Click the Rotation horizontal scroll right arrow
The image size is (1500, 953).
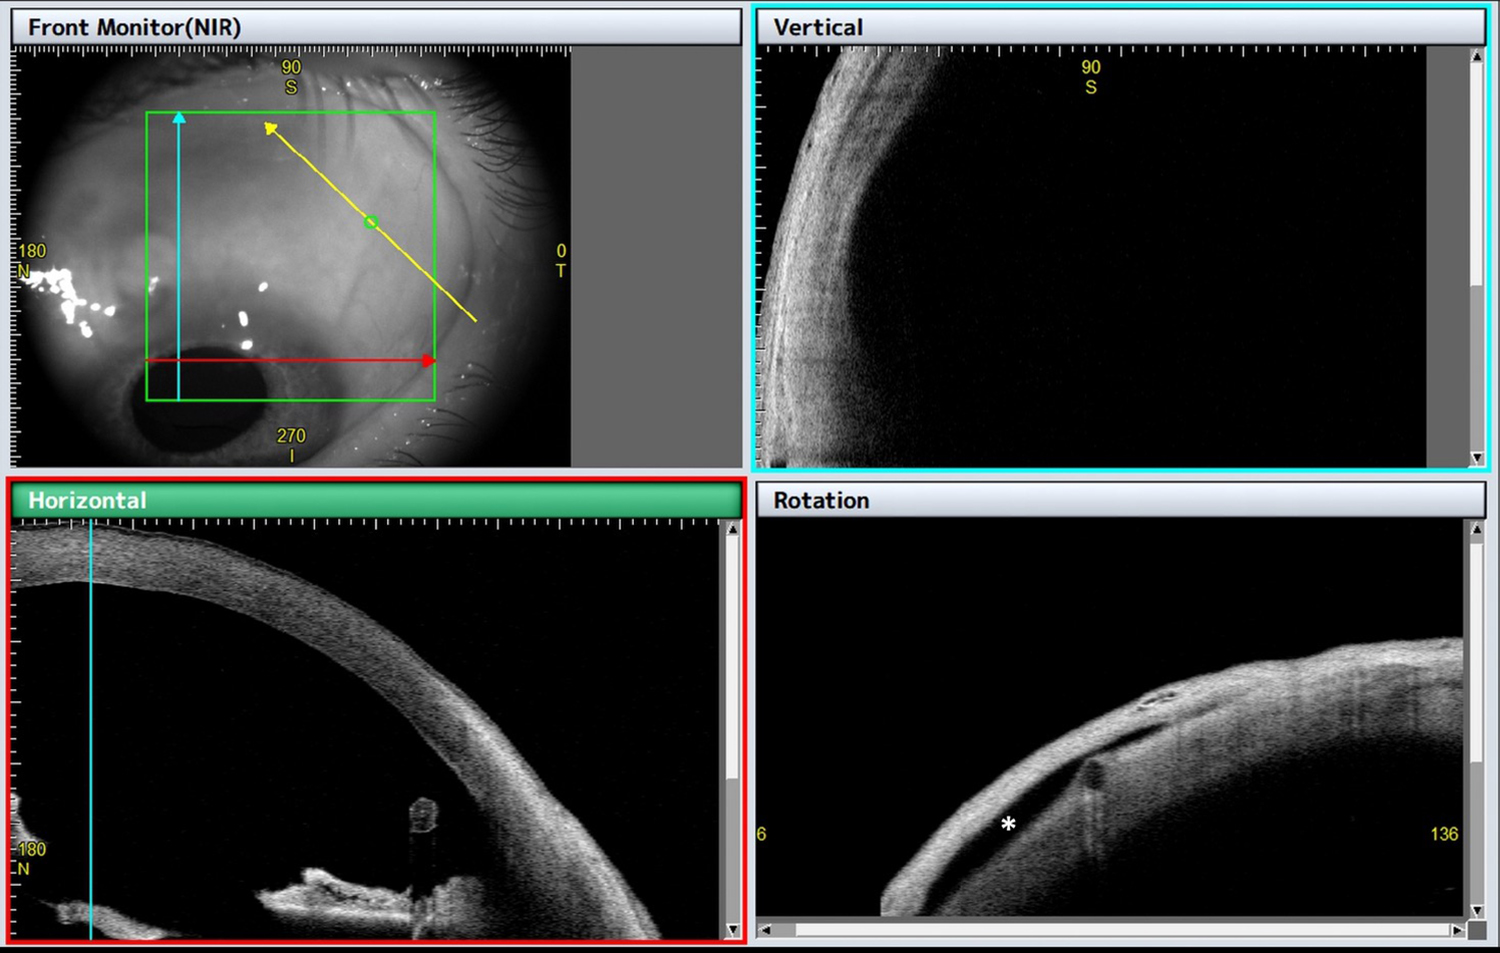[x=1457, y=929]
